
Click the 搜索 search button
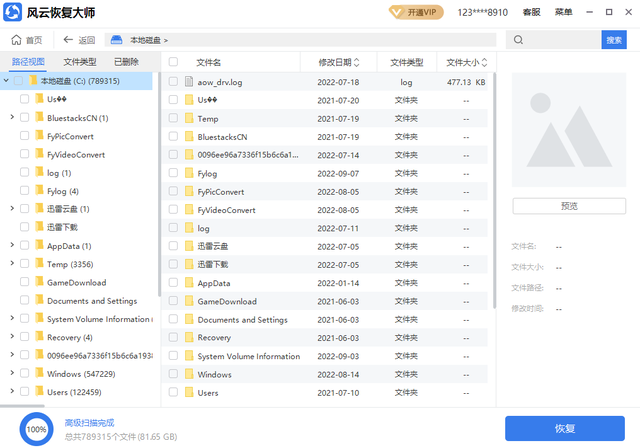pos(614,40)
